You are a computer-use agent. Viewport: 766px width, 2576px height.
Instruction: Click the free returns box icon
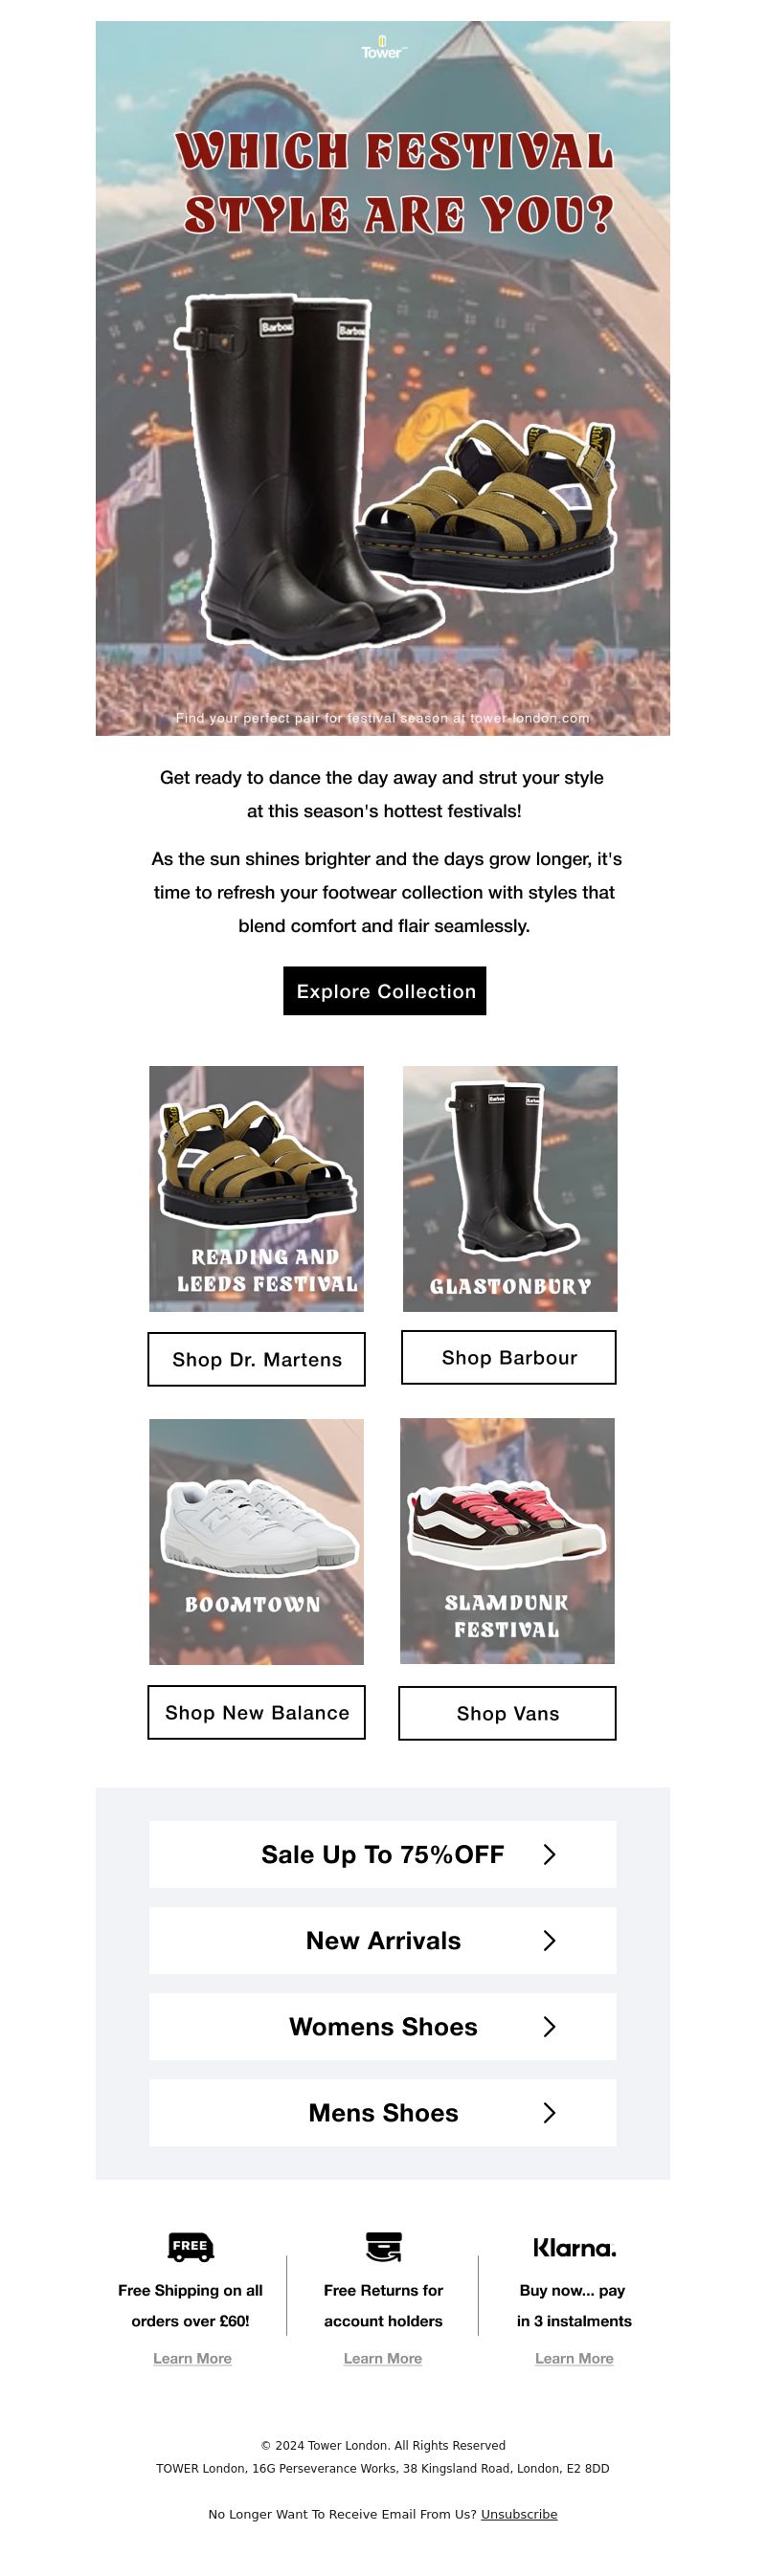[383, 2246]
